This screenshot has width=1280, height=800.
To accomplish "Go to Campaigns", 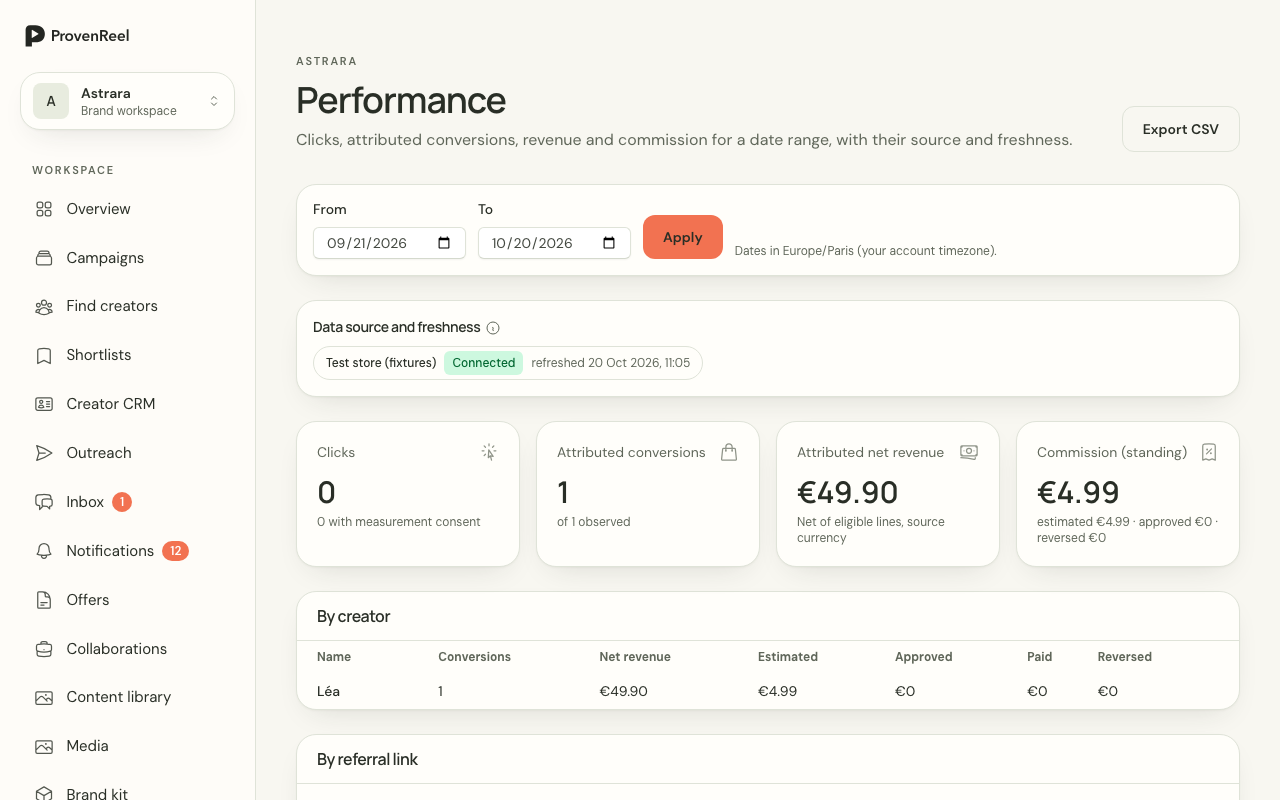I will pyautogui.click(x=105, y=258).
